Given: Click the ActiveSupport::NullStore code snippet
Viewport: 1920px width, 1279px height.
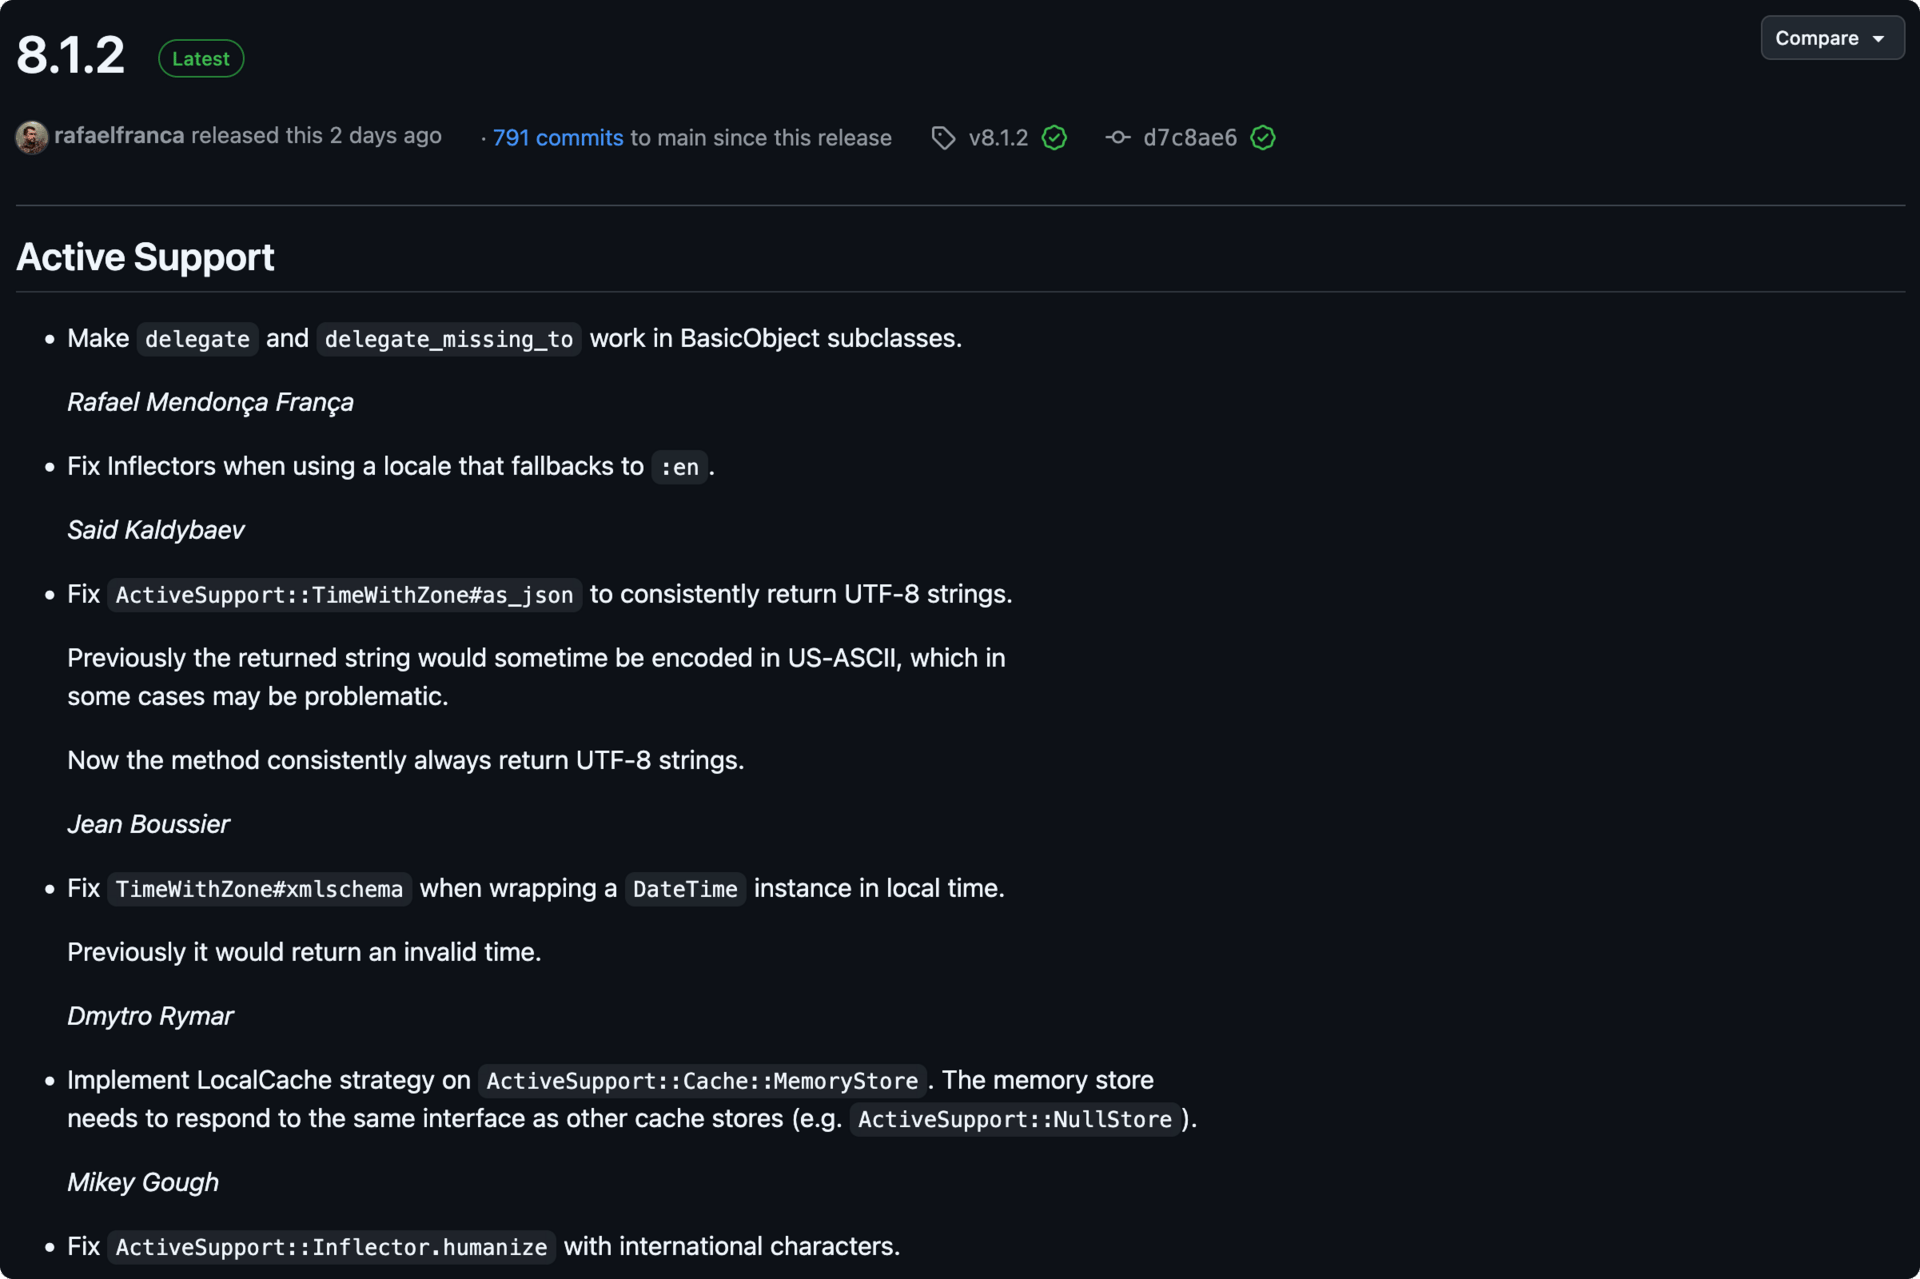Looking at the screenshot, I should (1014, 1119).
